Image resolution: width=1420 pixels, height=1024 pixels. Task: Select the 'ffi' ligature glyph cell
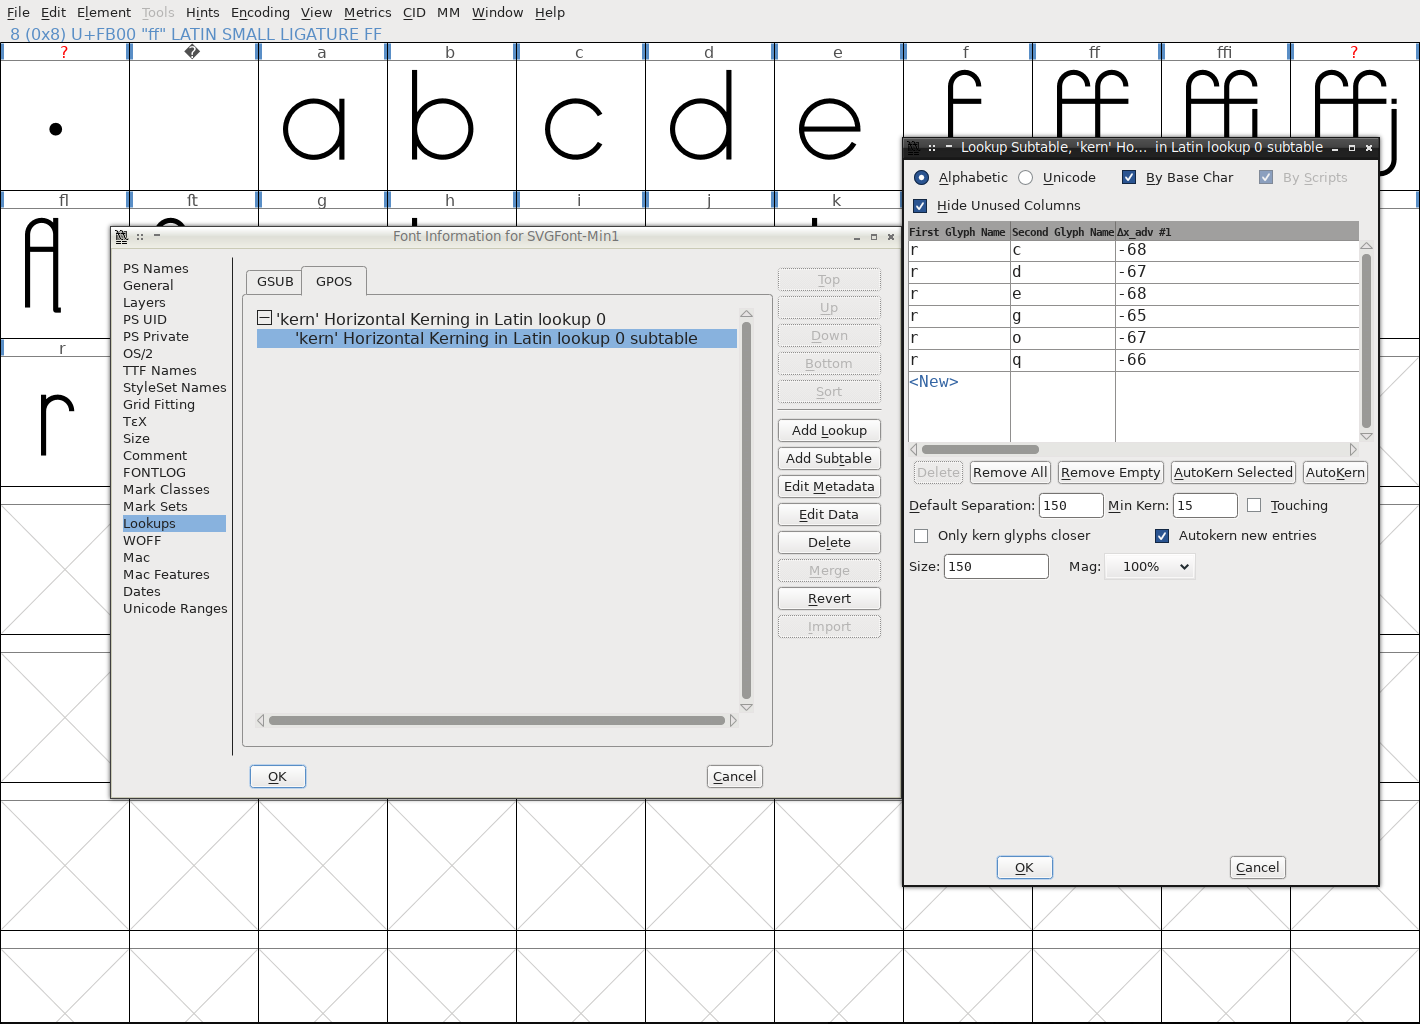[1225, 98]
